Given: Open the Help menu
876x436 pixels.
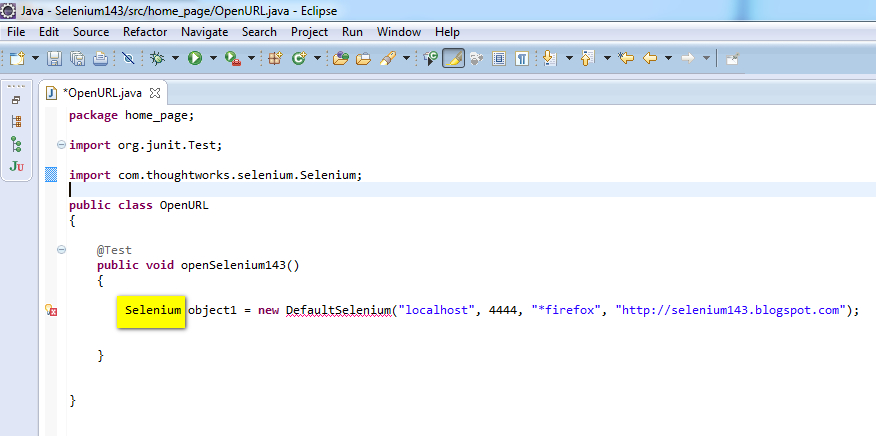Looking at the screenshot, I should tap(447, 32).
